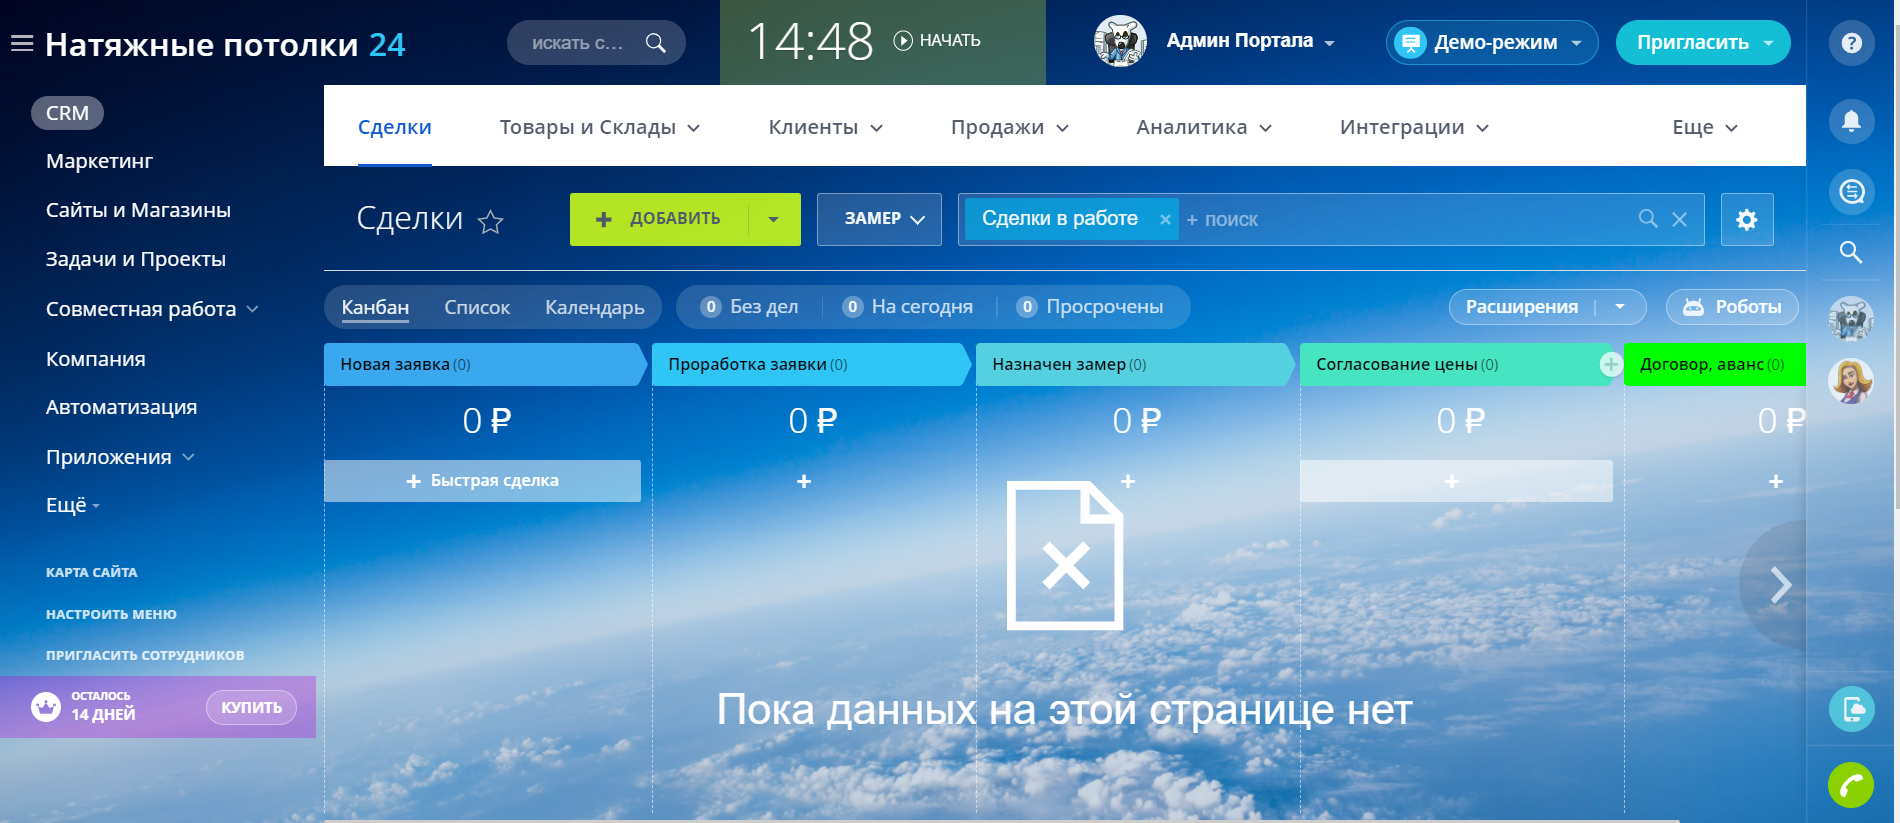Image resolution: width=1900 pixels, height=823 pixels.
Task: Add deal in Договор, аванс column
Action: (1776, 481)
